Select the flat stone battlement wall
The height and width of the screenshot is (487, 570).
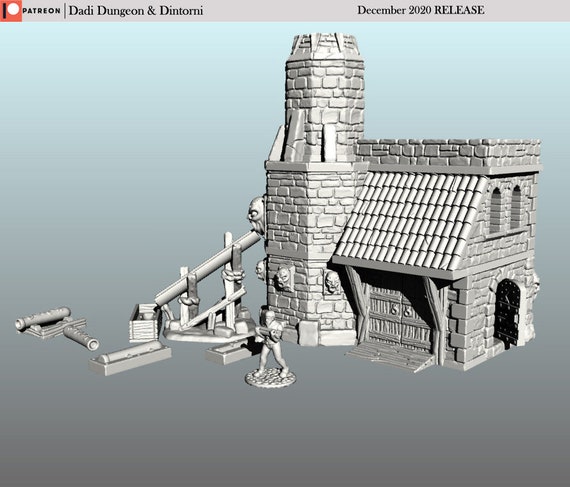[448, 153]
